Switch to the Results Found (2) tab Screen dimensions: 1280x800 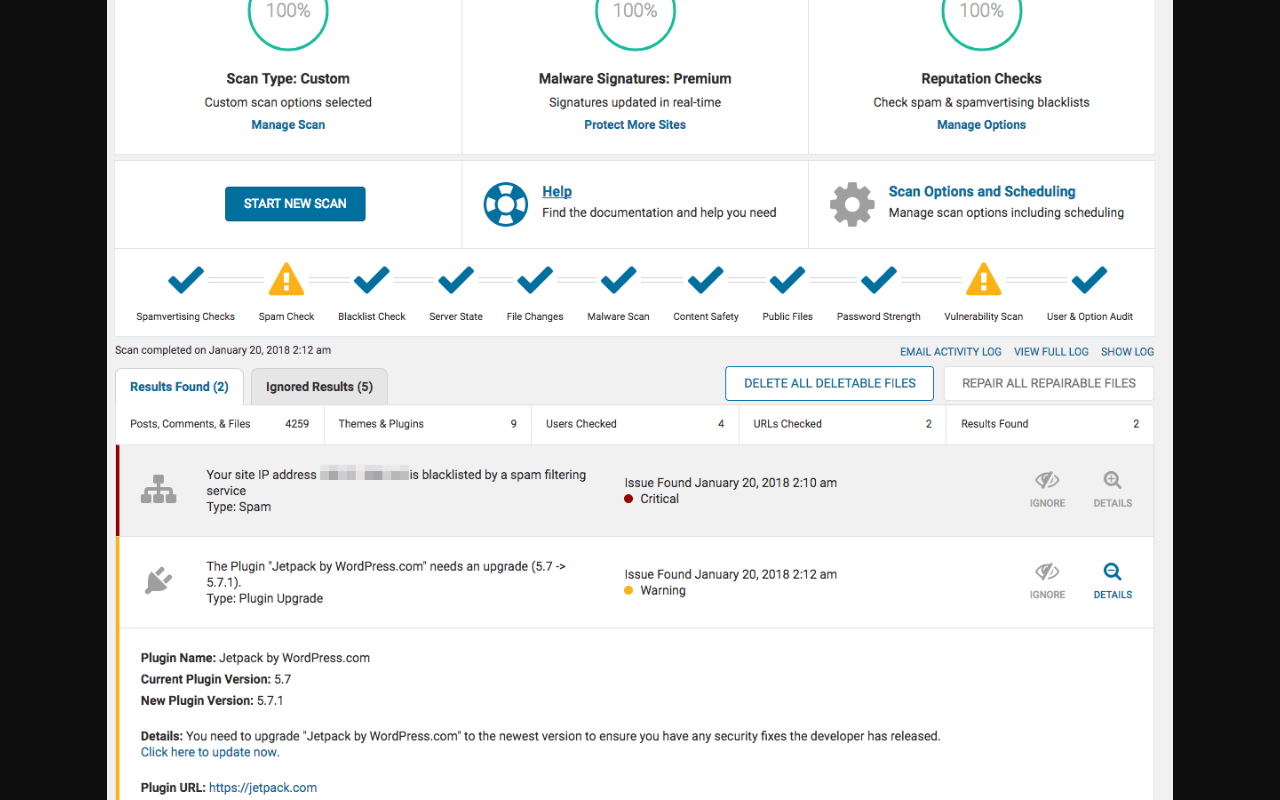click(x=179, y=387)
